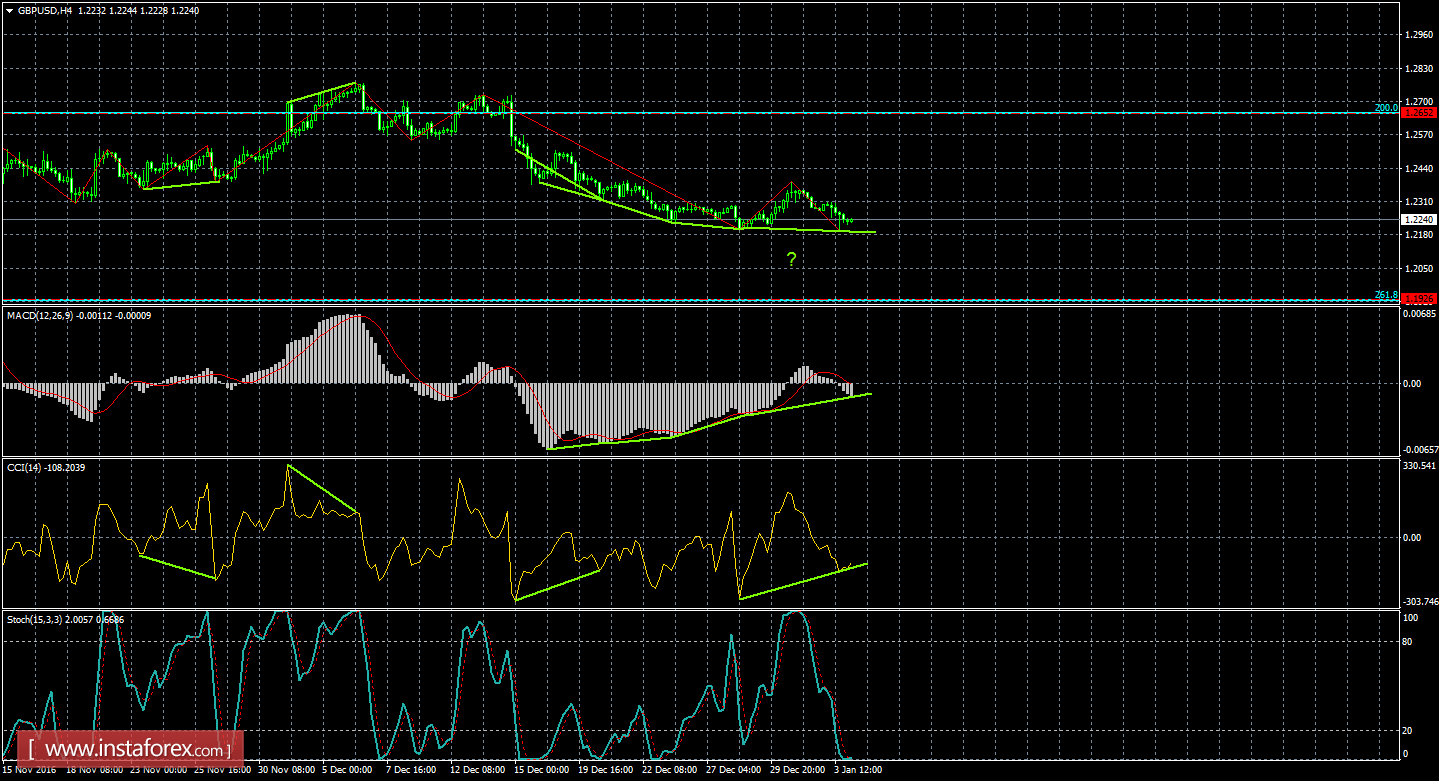Click the current price tag 1.2240
Image resolution: width=1439 pixels, height=781 pixels.
click(x=1419, y=218)
